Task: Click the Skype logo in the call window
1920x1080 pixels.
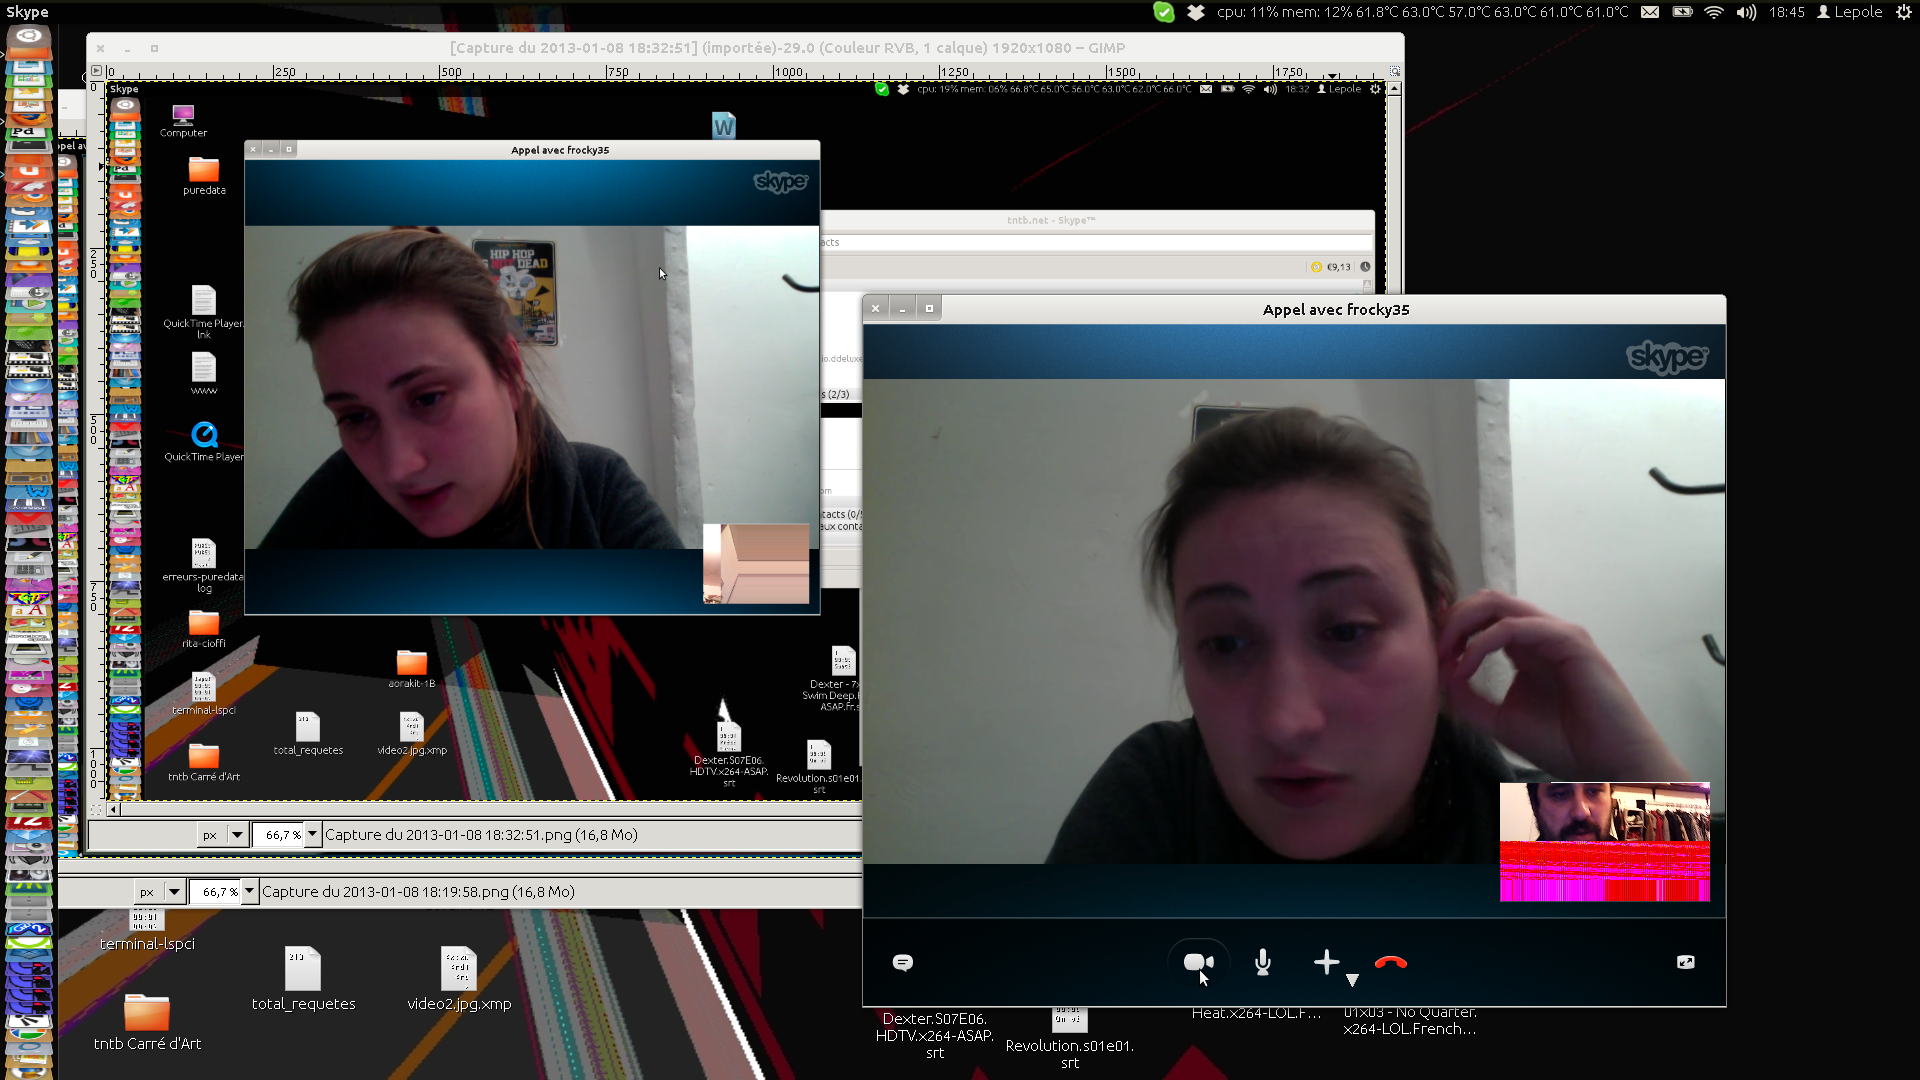Action: coord(1667,356)
